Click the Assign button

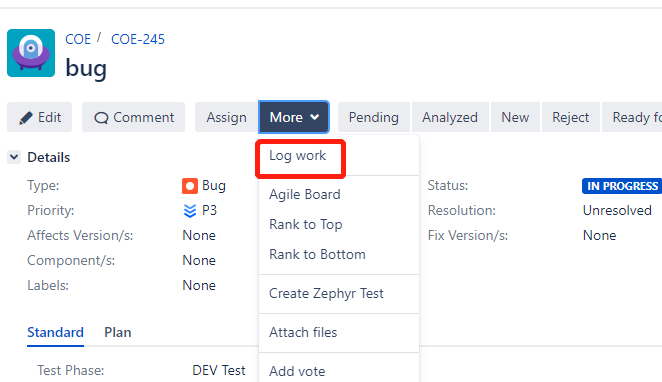(x=226, y=117)
